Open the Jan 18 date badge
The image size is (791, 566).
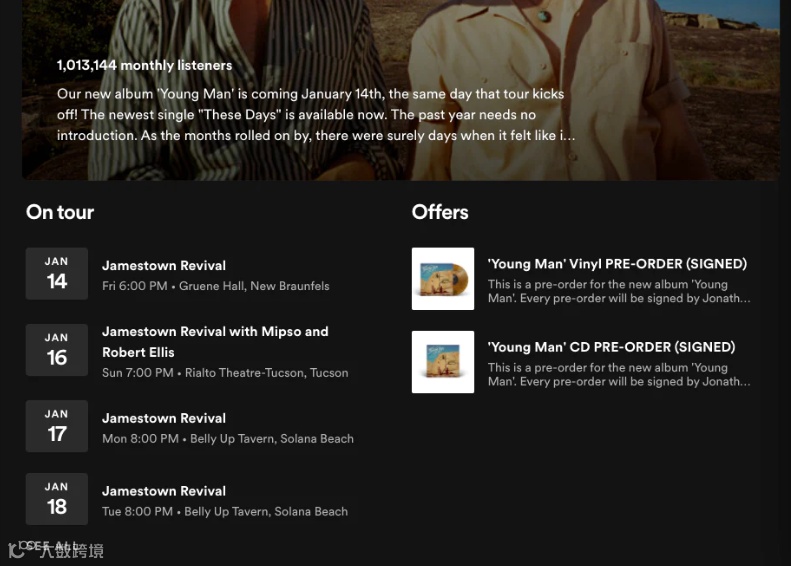[x=57, y=499]
